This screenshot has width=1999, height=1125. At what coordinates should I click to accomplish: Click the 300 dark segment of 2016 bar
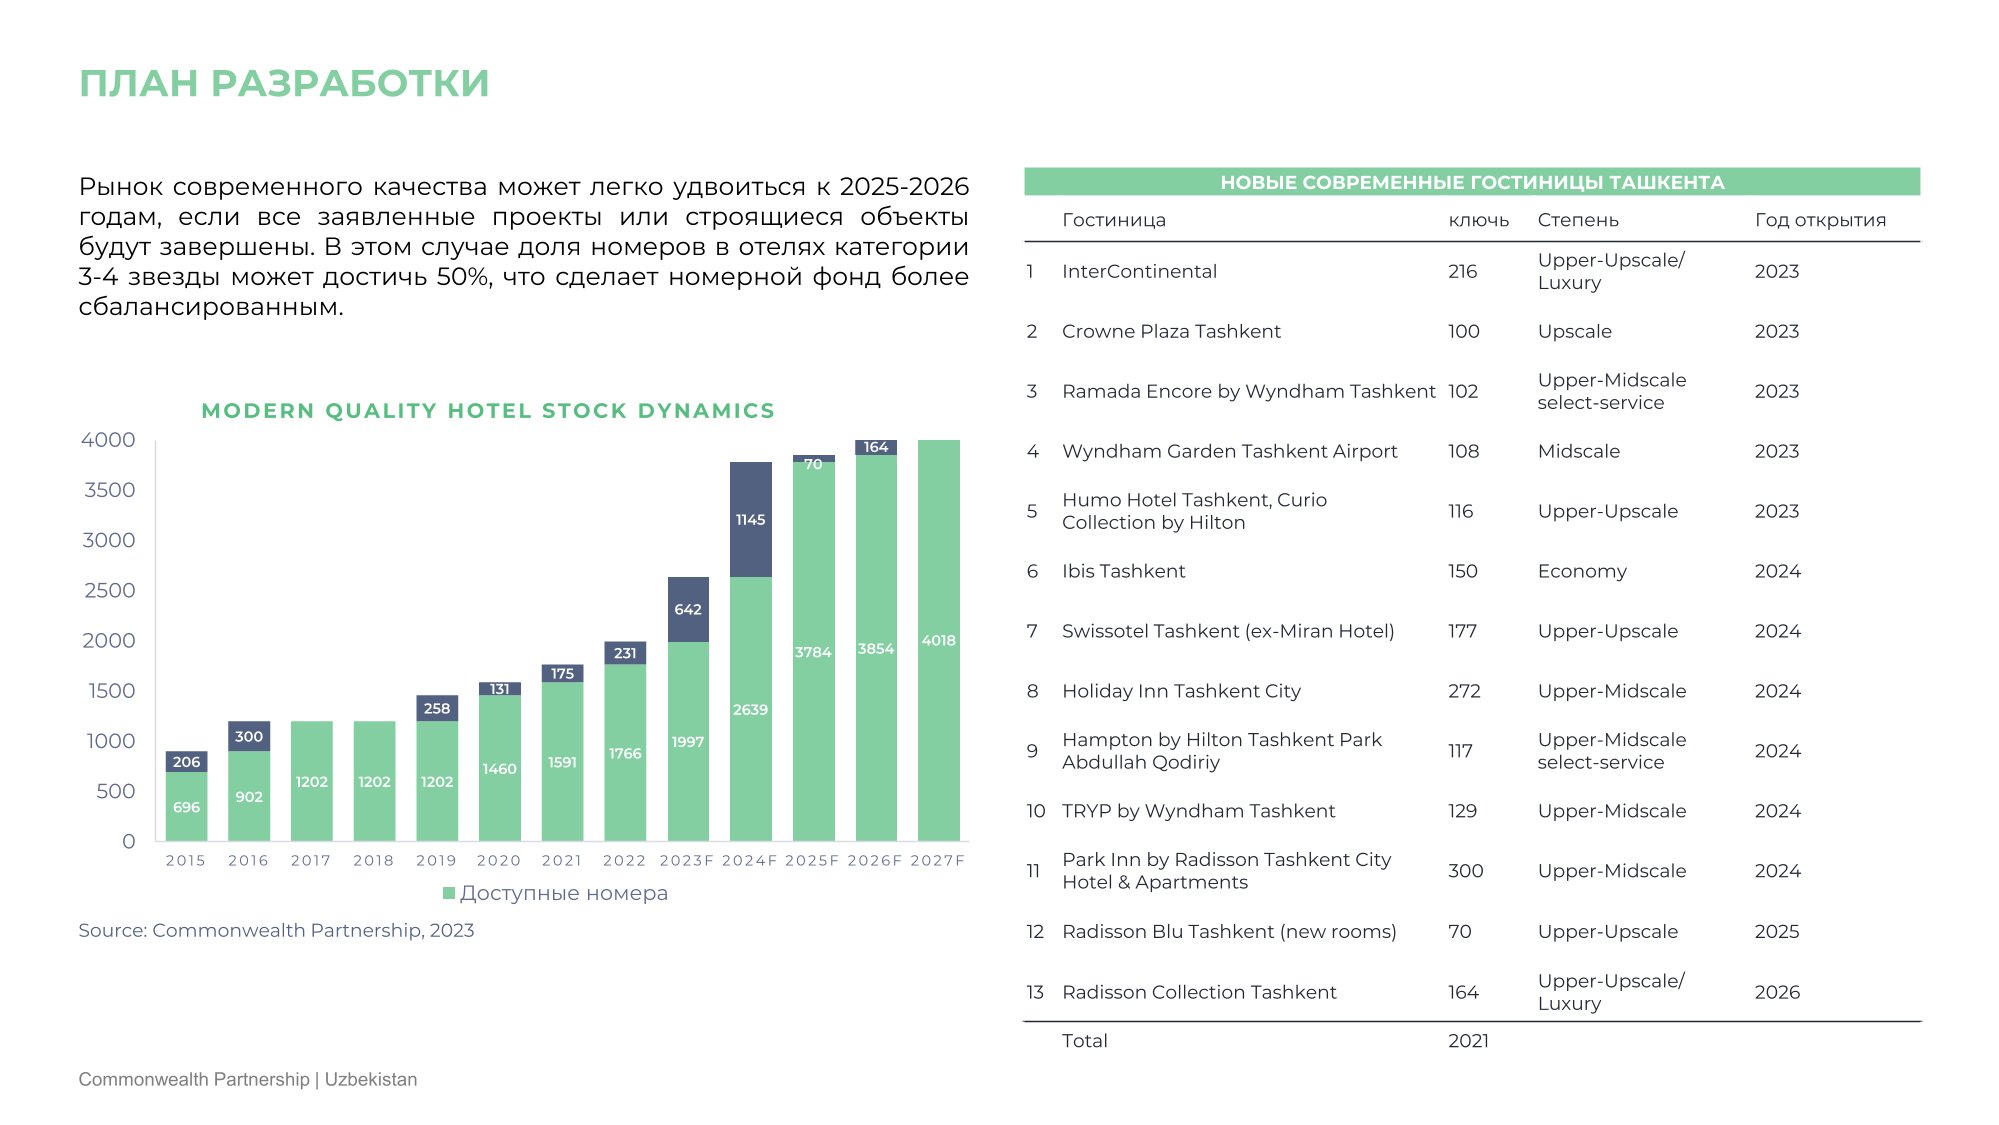click(x=249, y=736)
